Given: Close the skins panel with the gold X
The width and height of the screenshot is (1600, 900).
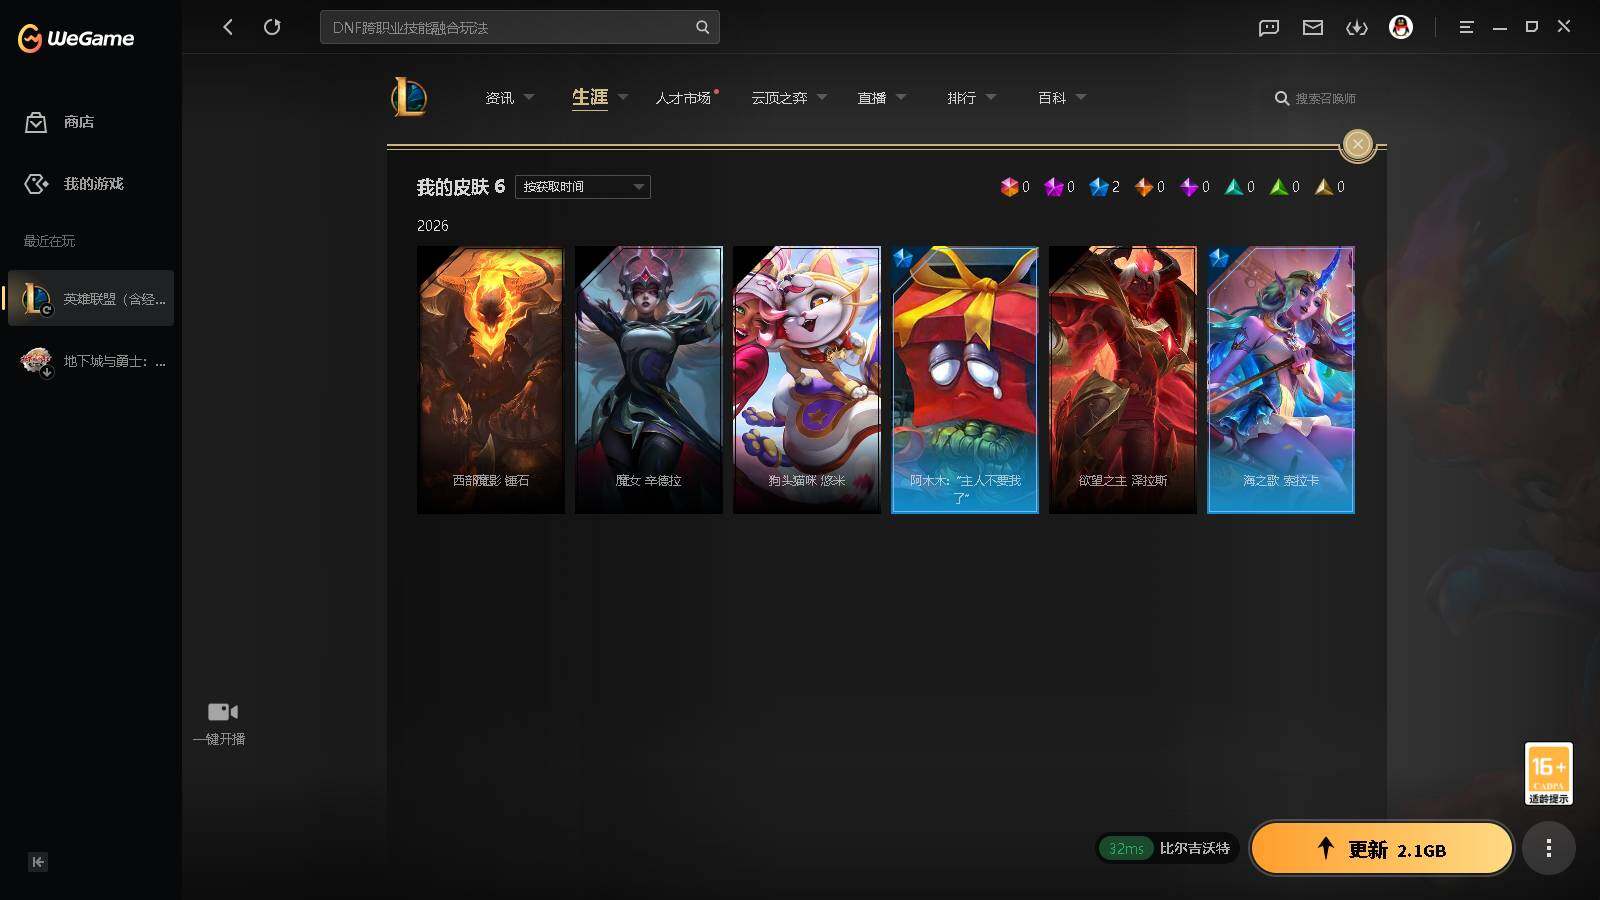Looking at the screenshot, I should click(x=1357, y=144).
